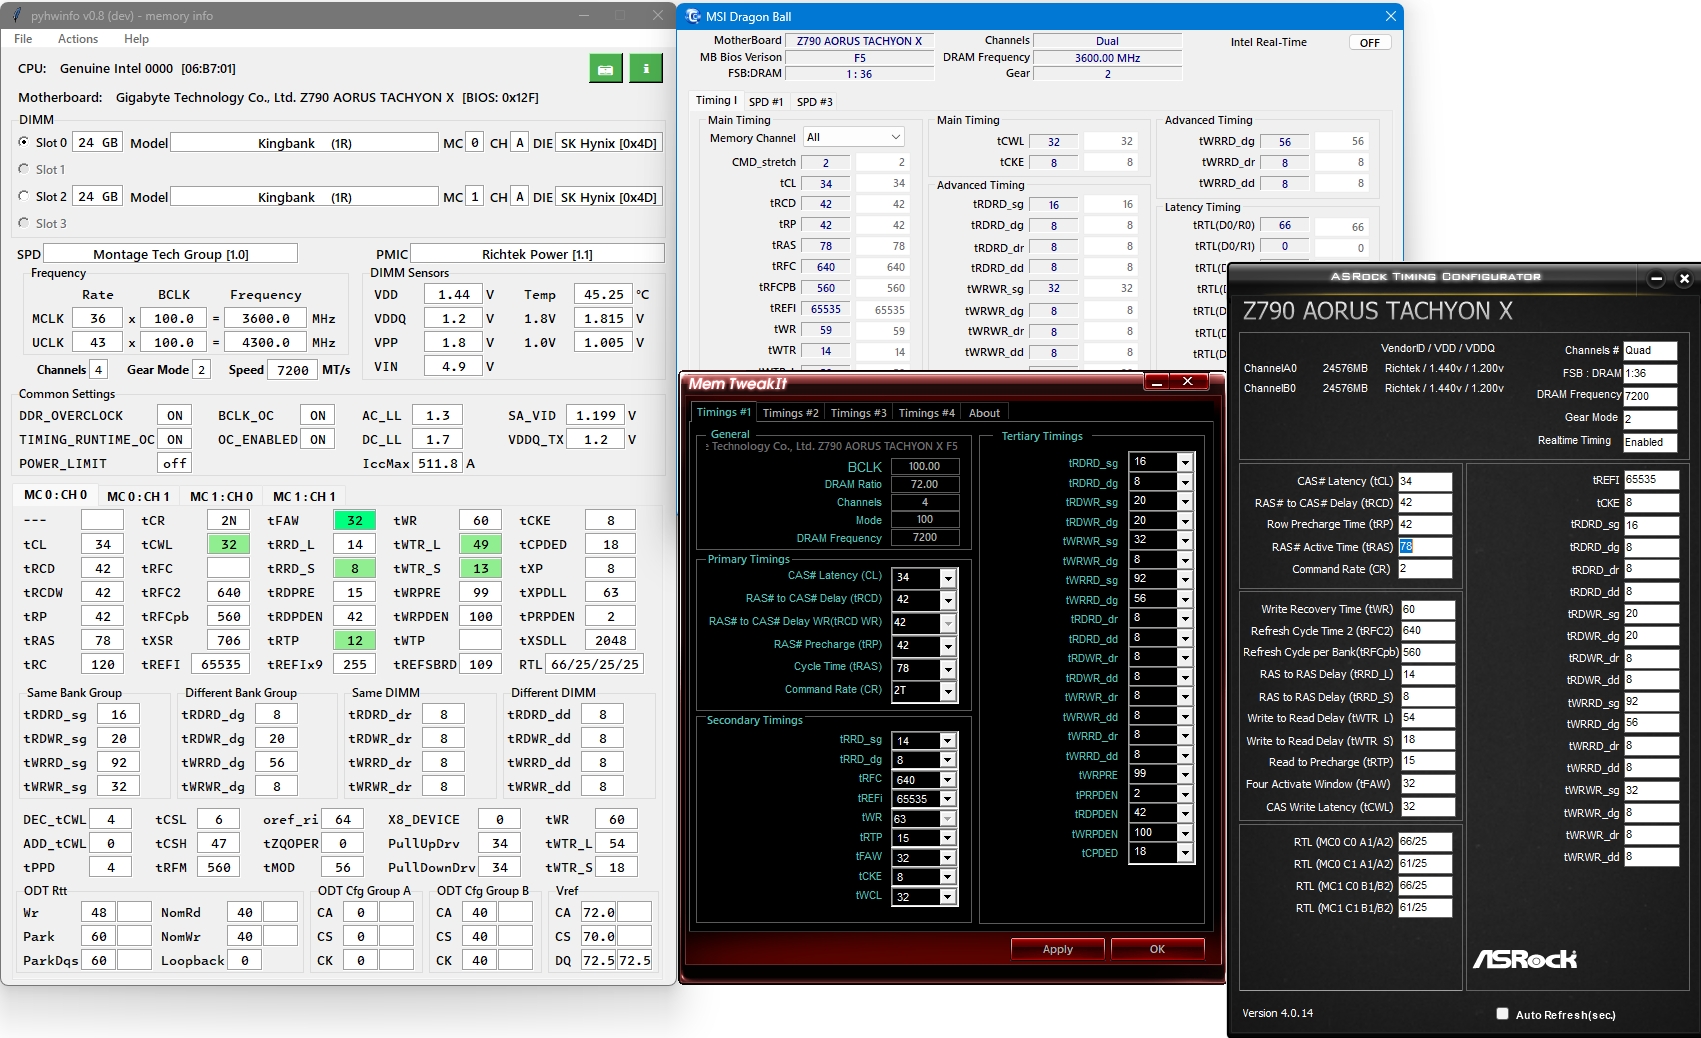Click the BCLK value field in Mem TweakIt
Viewport: 1701px width, 1038px height.
(x=925, y=466)
